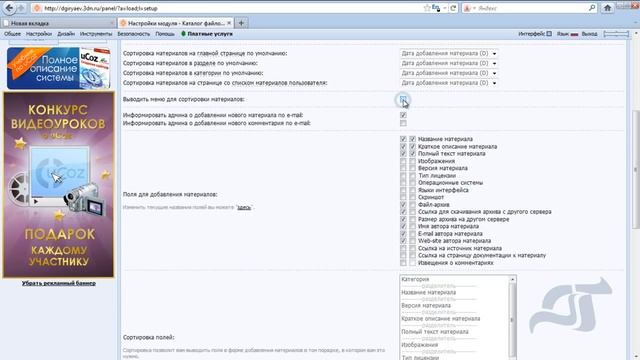Reload the page with the refresh icon
This screenshot has height=360, width=640.
point(453,8)
